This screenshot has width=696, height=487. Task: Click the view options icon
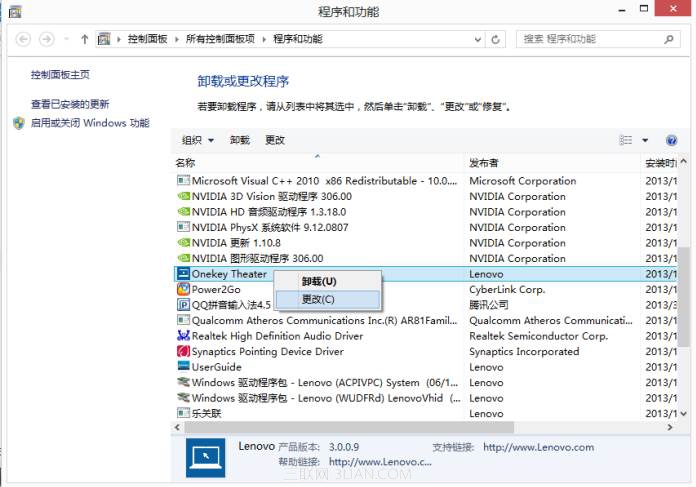coord(626,140)
